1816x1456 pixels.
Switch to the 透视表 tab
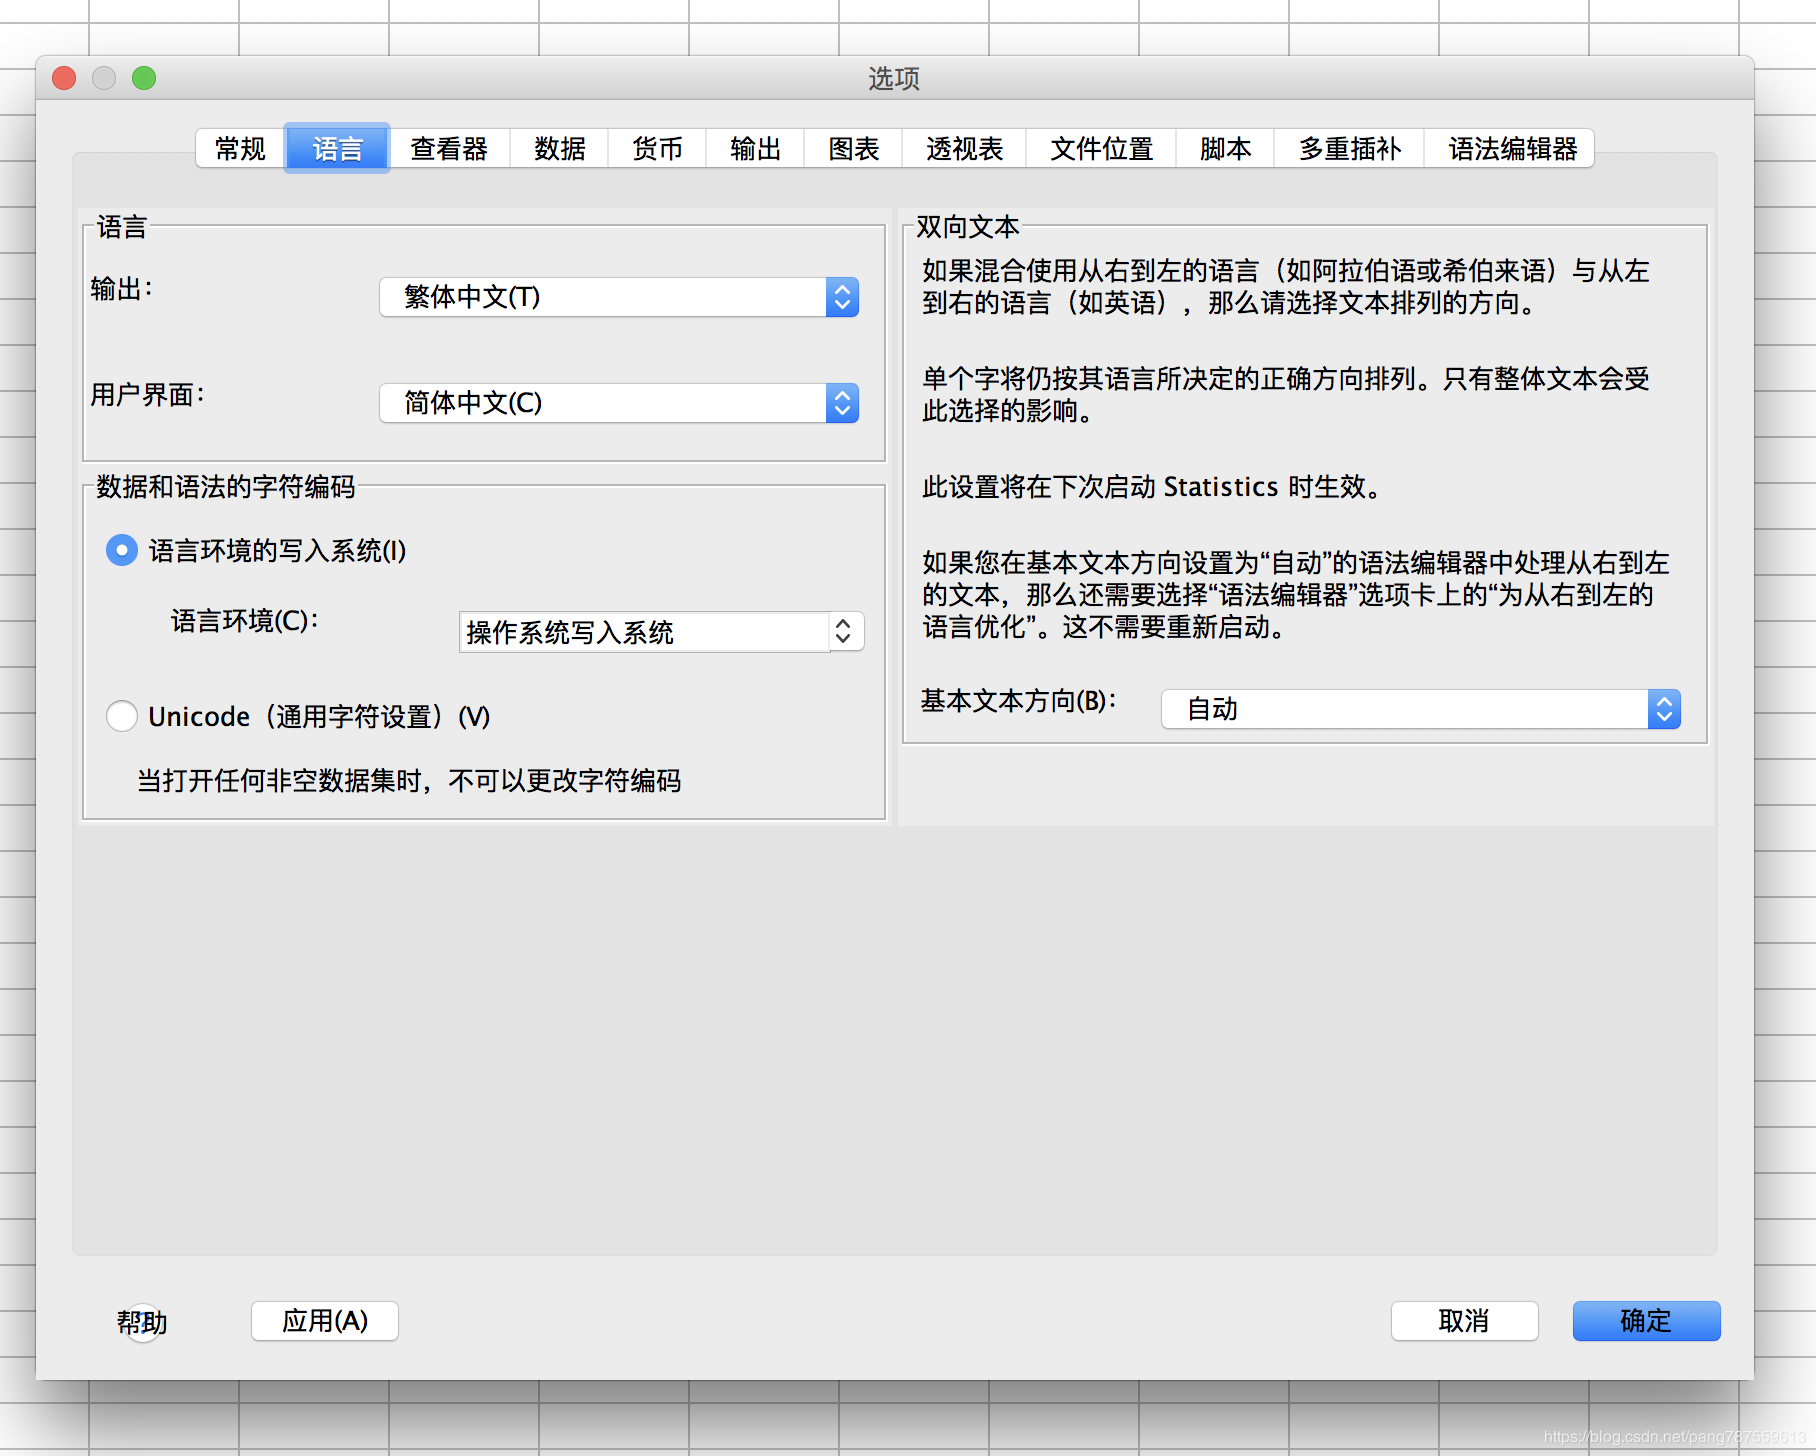click(964, 149)
